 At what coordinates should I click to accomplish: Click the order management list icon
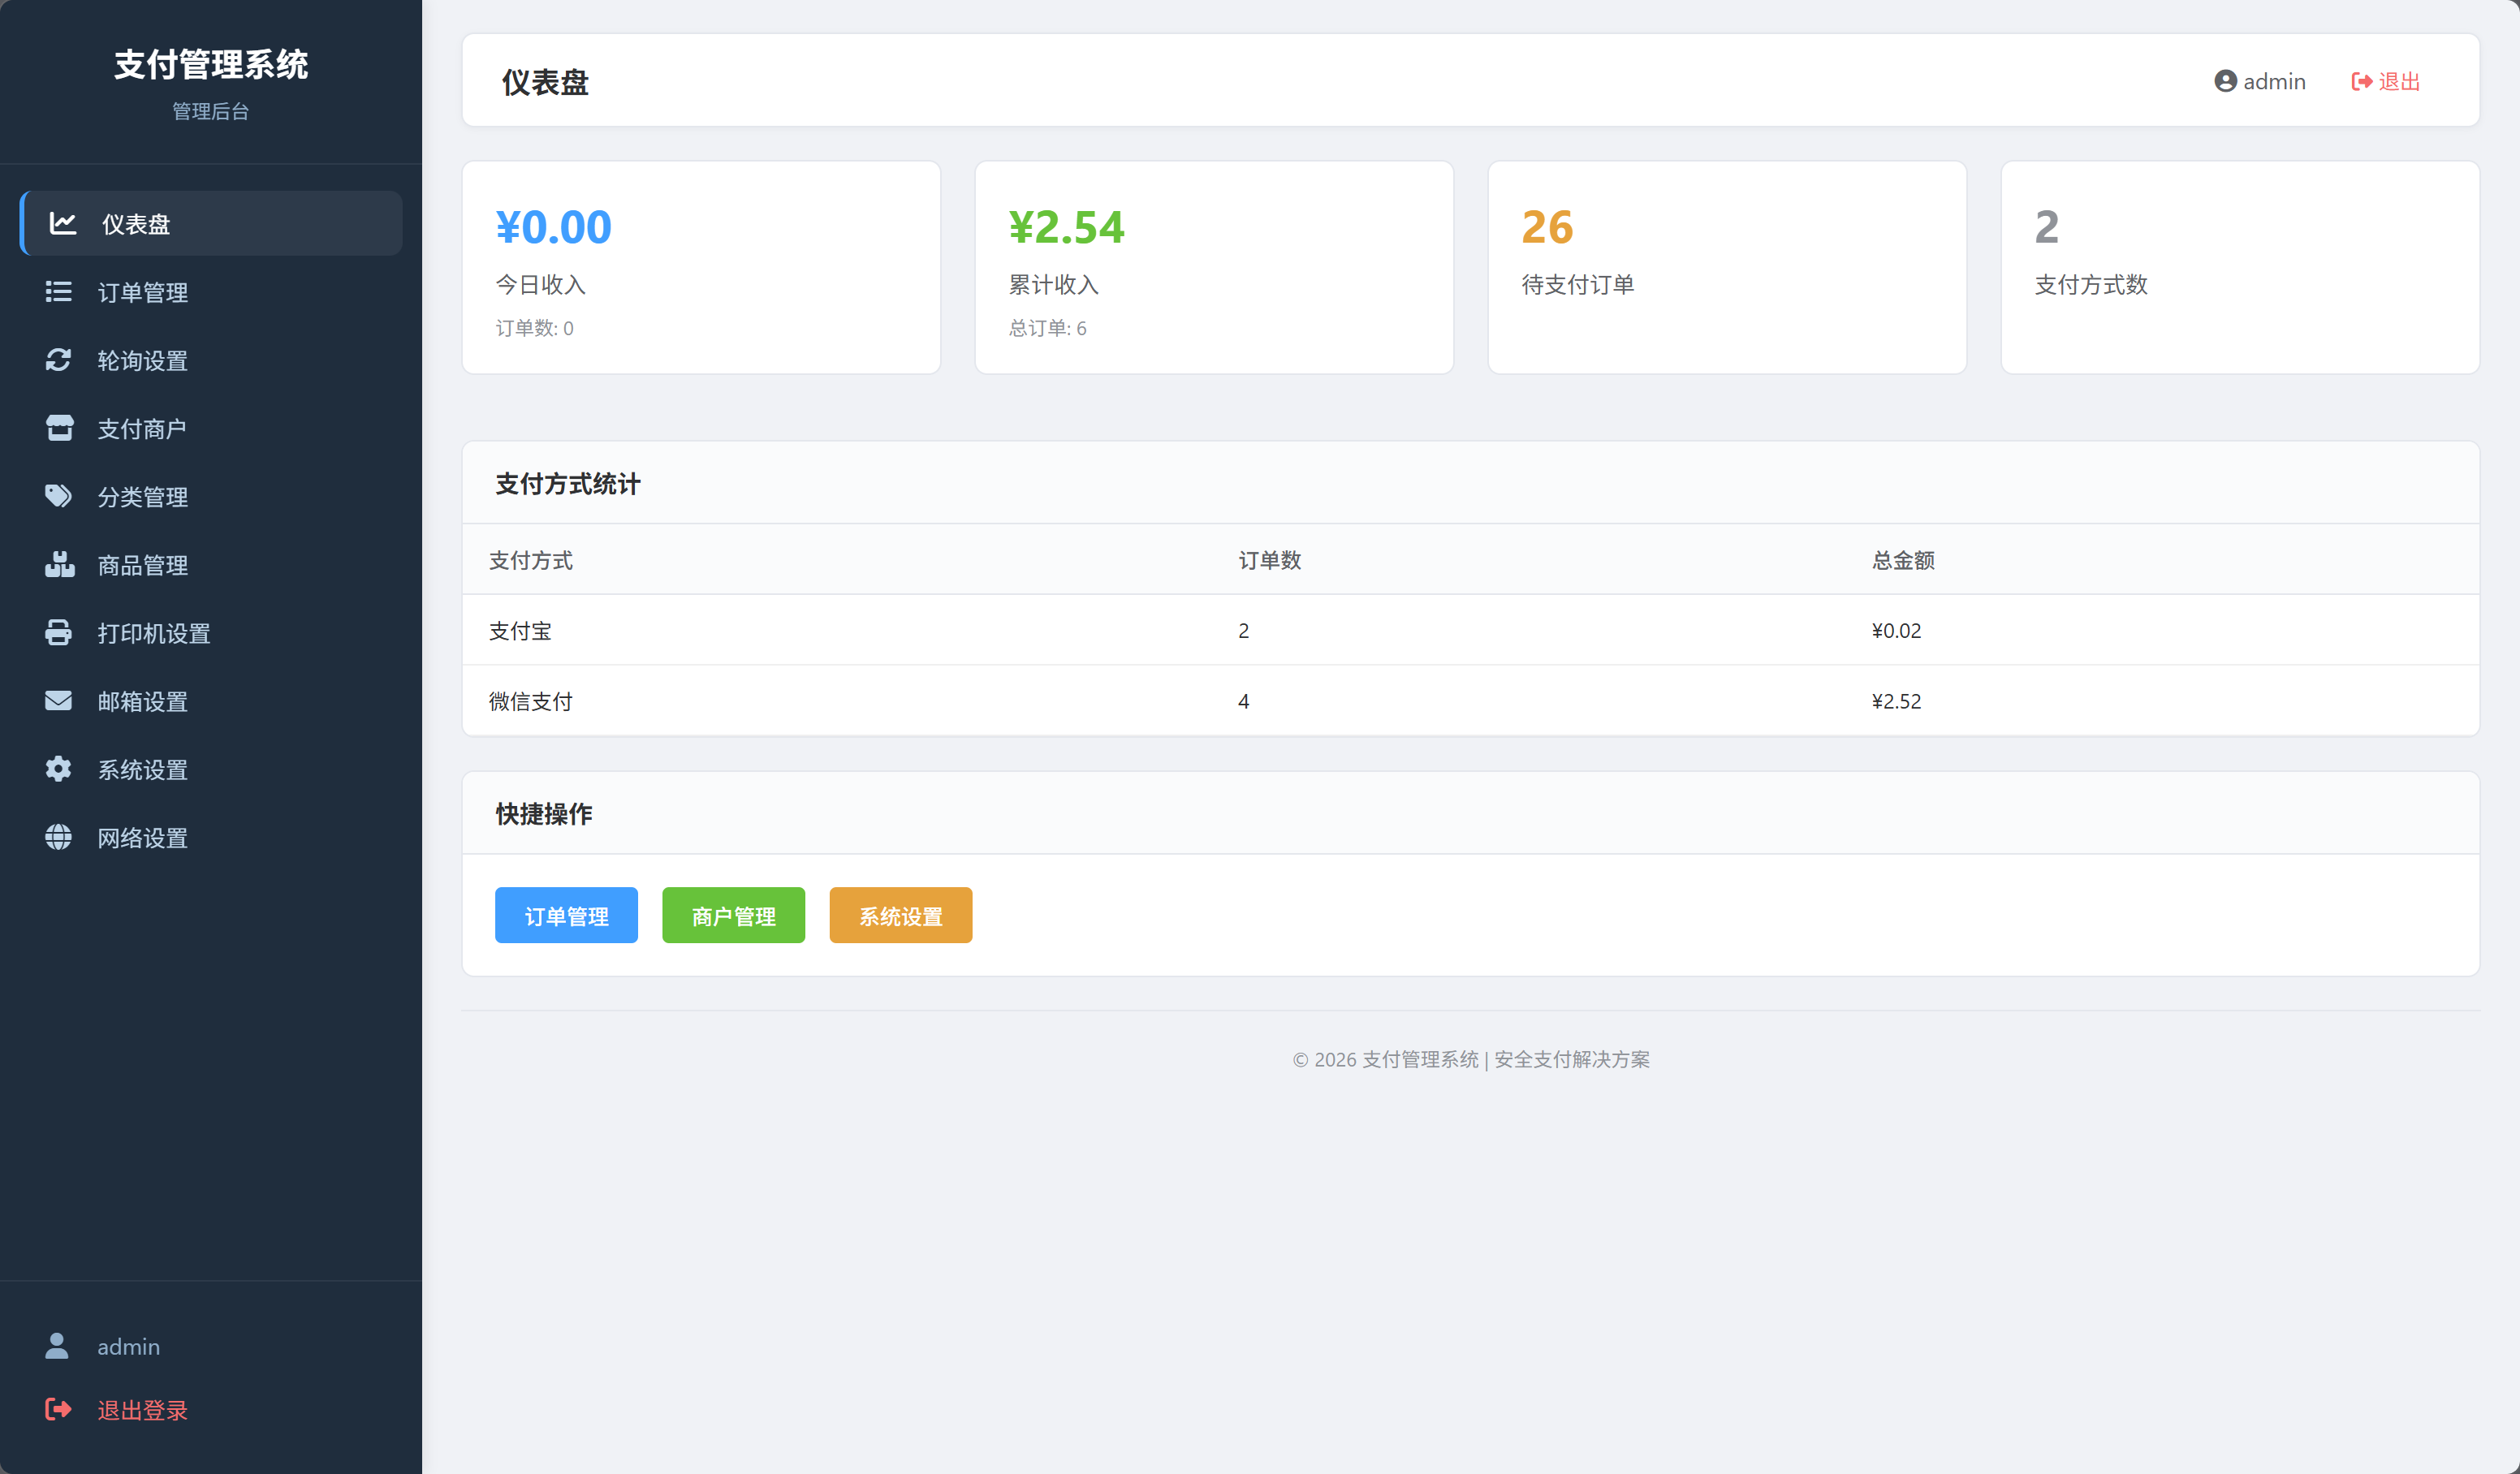point(59,291)
